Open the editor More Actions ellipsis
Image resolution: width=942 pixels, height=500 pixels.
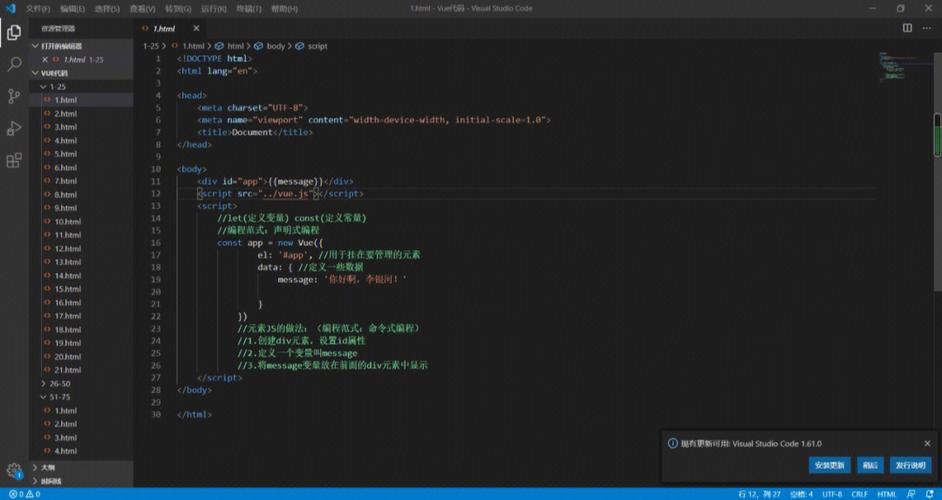coord(926,28)
